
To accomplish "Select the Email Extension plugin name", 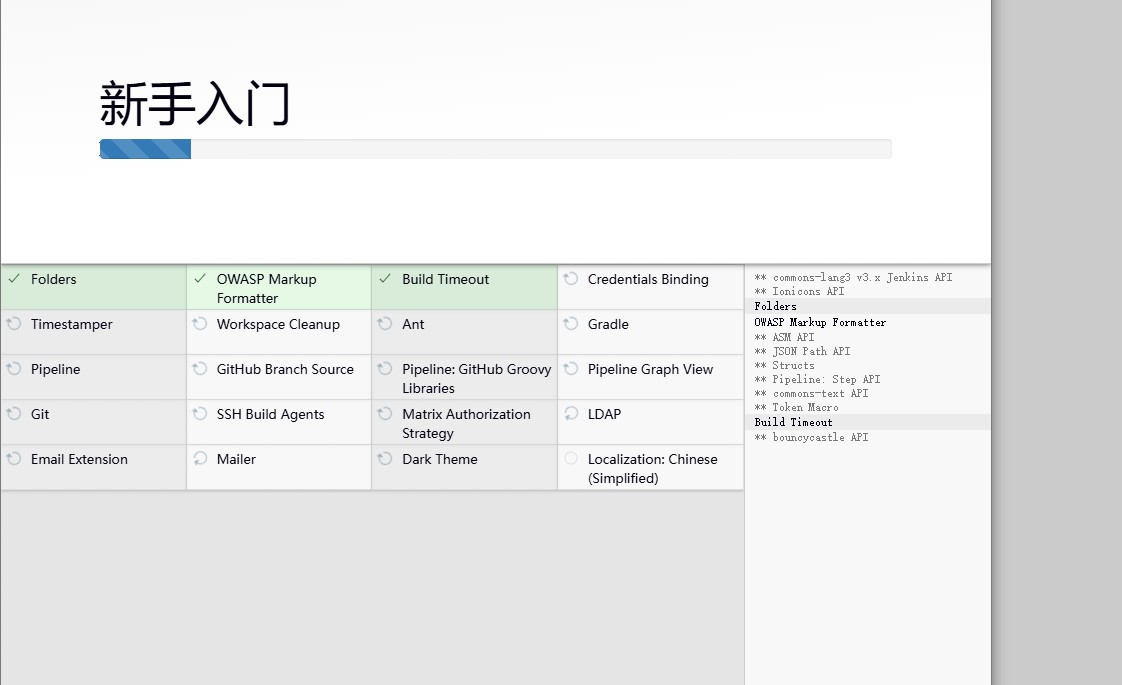I will point(79,460).
